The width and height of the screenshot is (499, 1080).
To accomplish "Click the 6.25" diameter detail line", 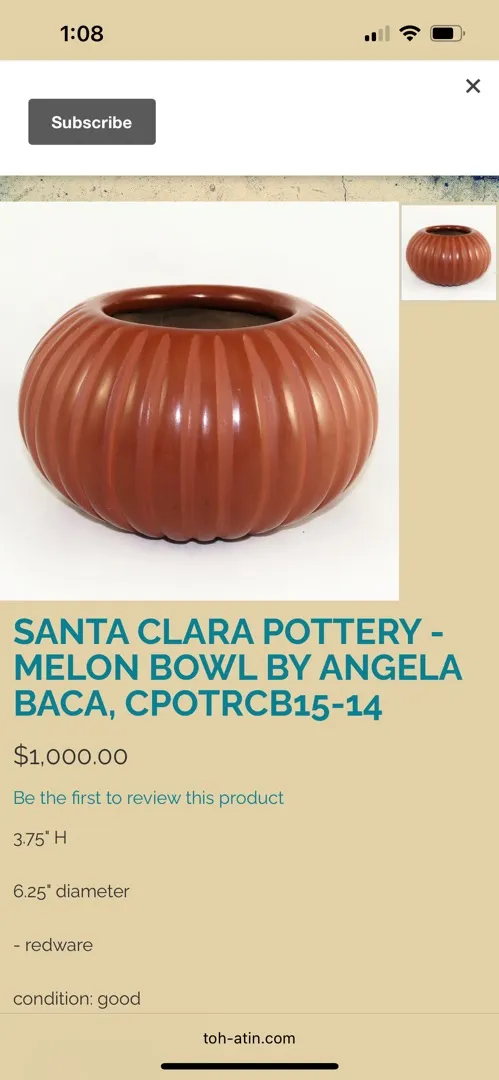I will click(71, 892).
